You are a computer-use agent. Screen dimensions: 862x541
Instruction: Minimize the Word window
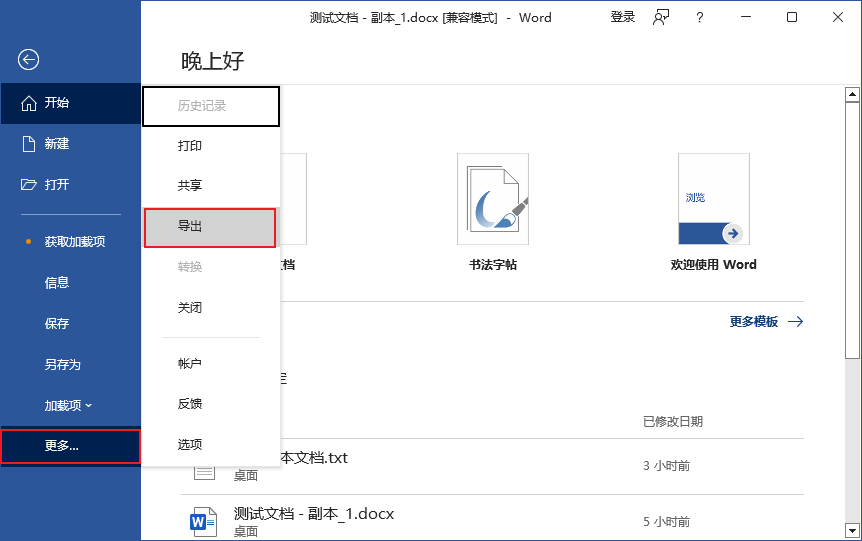(x=746, y=18)
